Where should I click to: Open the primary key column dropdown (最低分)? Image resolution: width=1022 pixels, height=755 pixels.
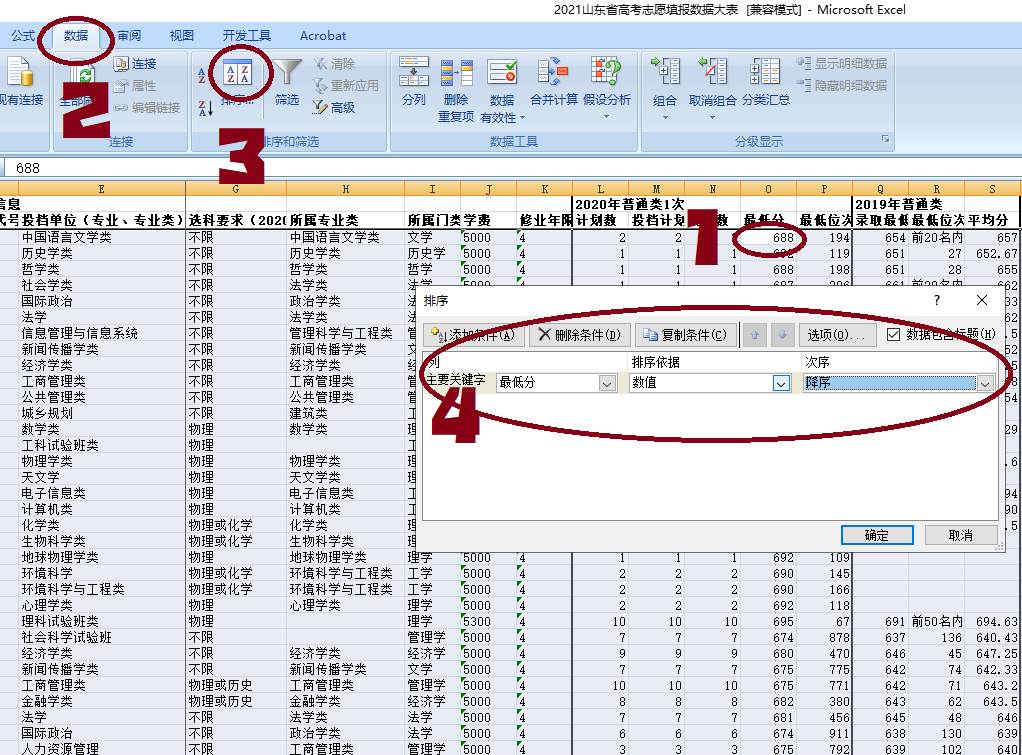pos(607,383)
